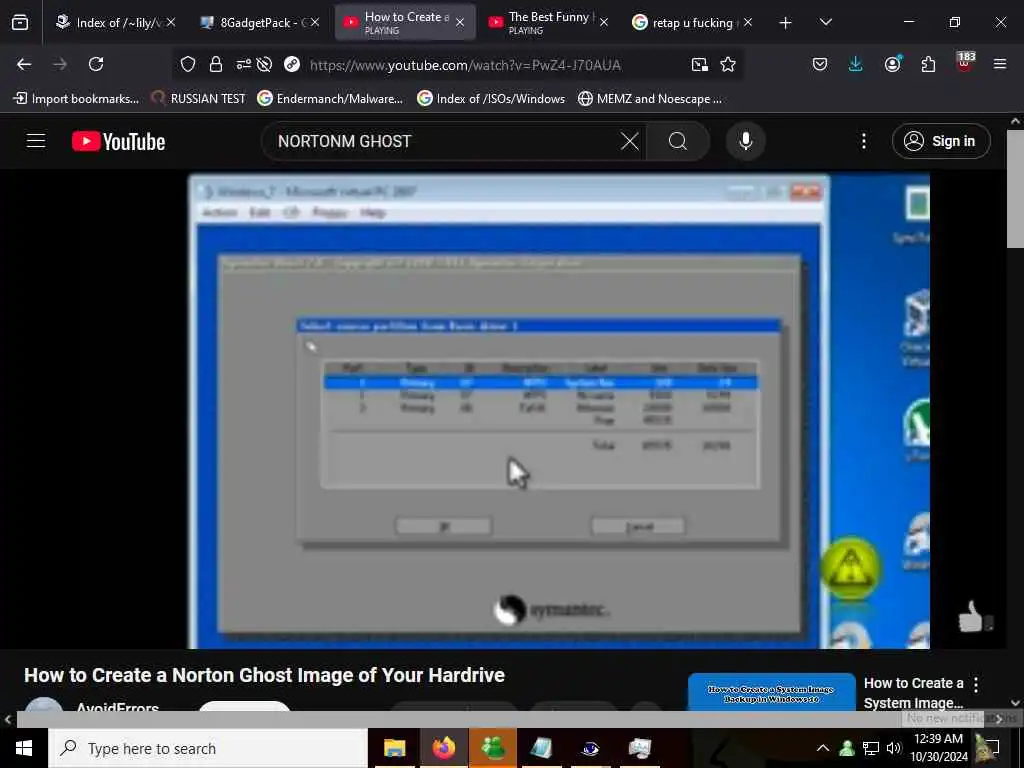This screenshot has width=1024, height=768.
Task: Clear the YouTube search query
Action: (630, 141)
